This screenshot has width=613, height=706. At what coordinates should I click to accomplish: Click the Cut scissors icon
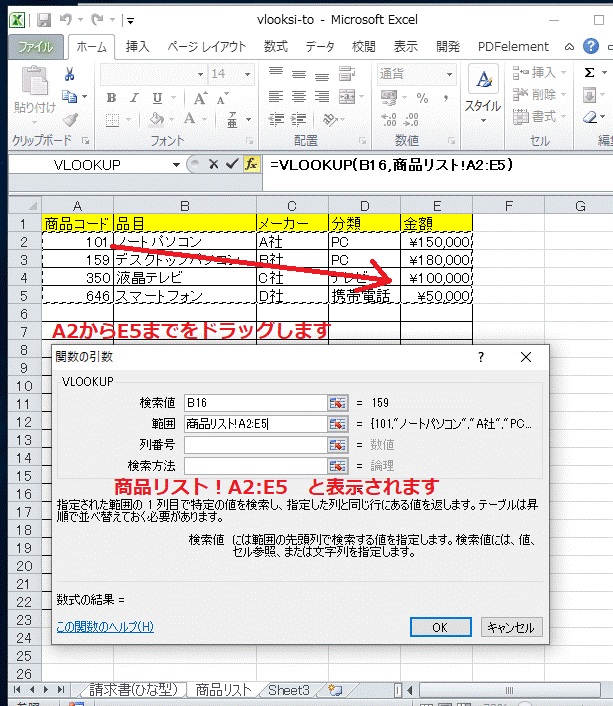tap(69, 74)
